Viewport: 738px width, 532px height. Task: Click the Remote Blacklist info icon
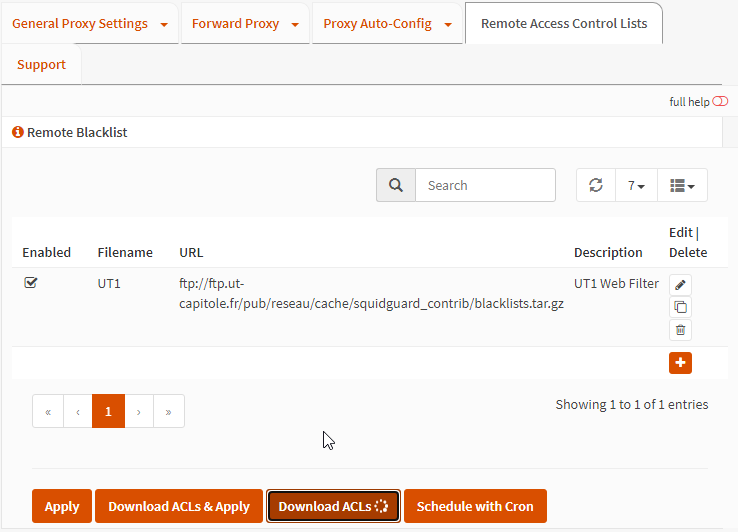coord(18,132)
